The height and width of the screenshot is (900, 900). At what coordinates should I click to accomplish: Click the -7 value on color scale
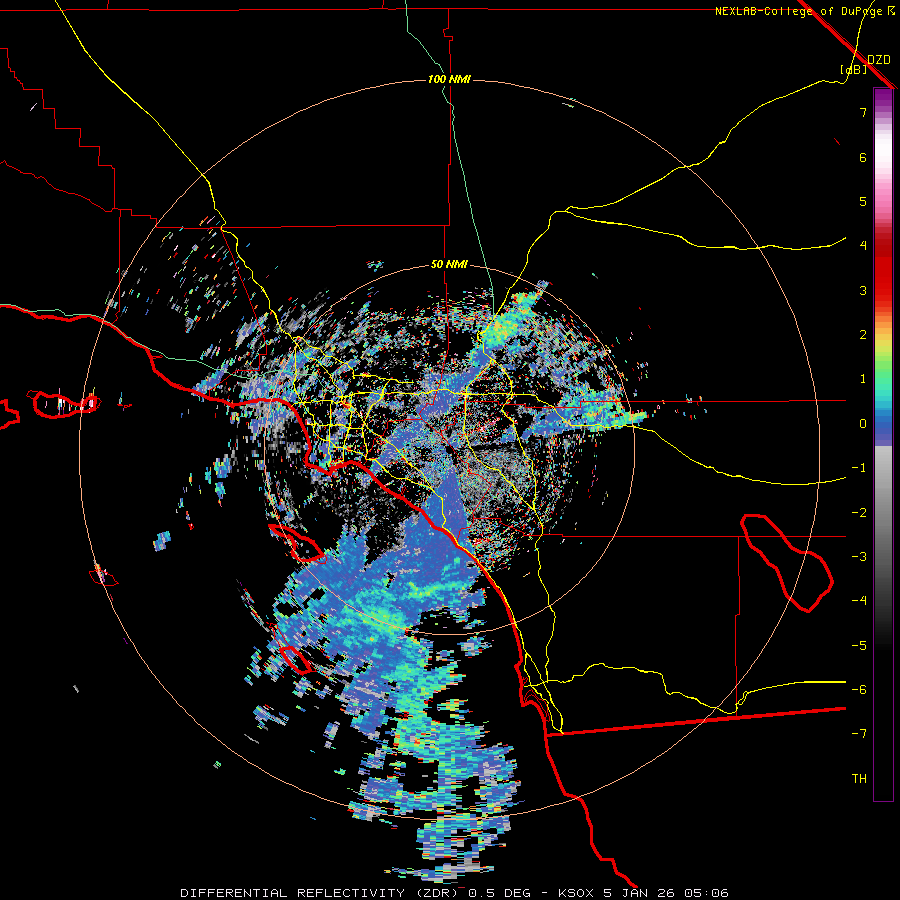click(859, 734)
